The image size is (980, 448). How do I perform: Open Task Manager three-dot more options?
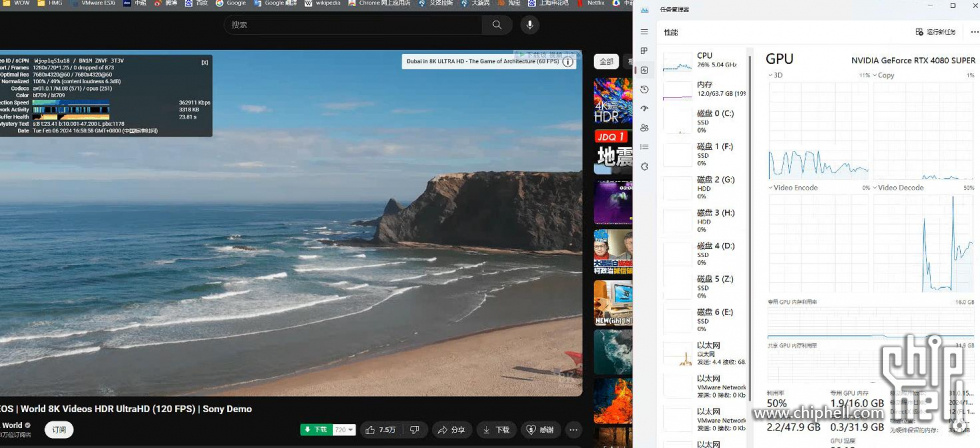(974, 32)
